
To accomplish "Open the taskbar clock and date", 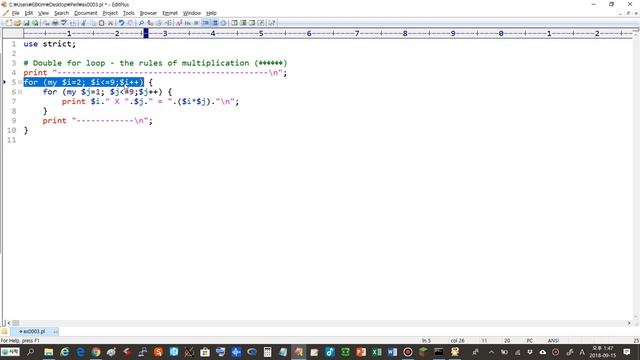I will click(x=602, y=352).
